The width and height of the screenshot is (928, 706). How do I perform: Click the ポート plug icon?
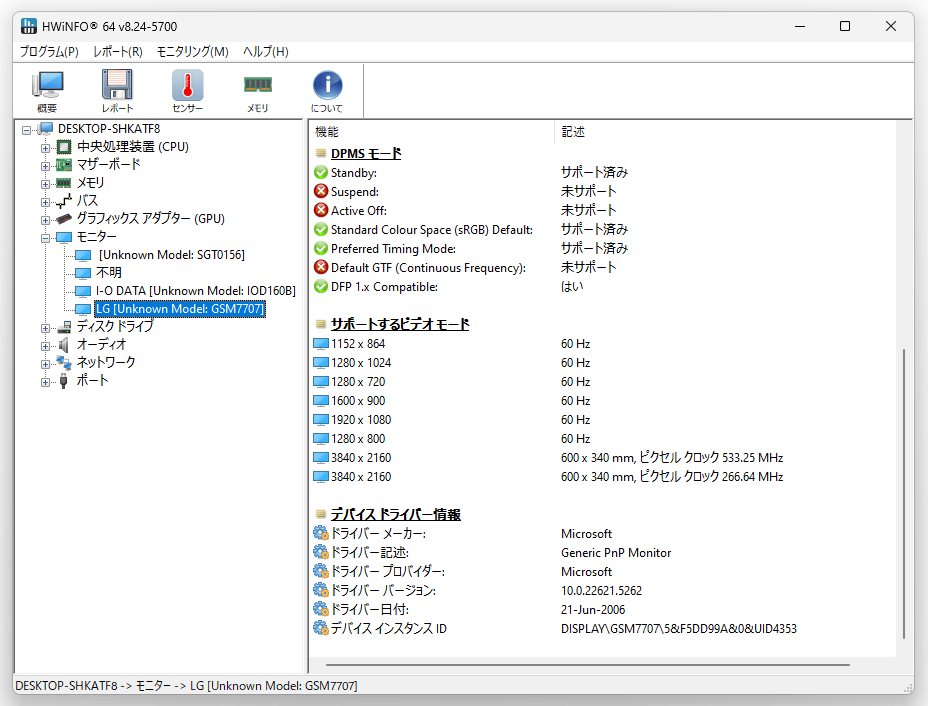(x=64, y=381)
